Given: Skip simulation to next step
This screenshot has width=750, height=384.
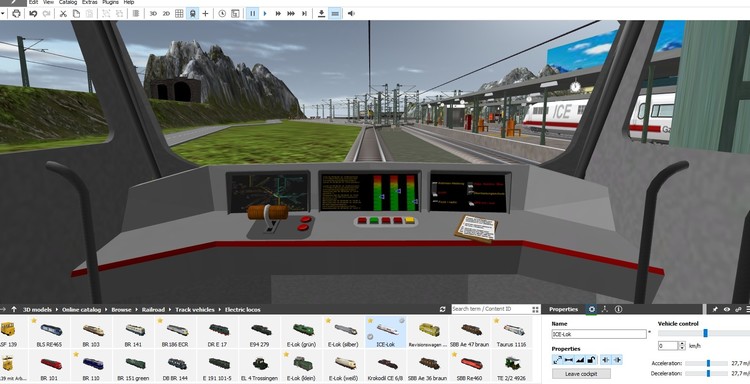Looking at the screenshot, I should (x=304, y=13).
